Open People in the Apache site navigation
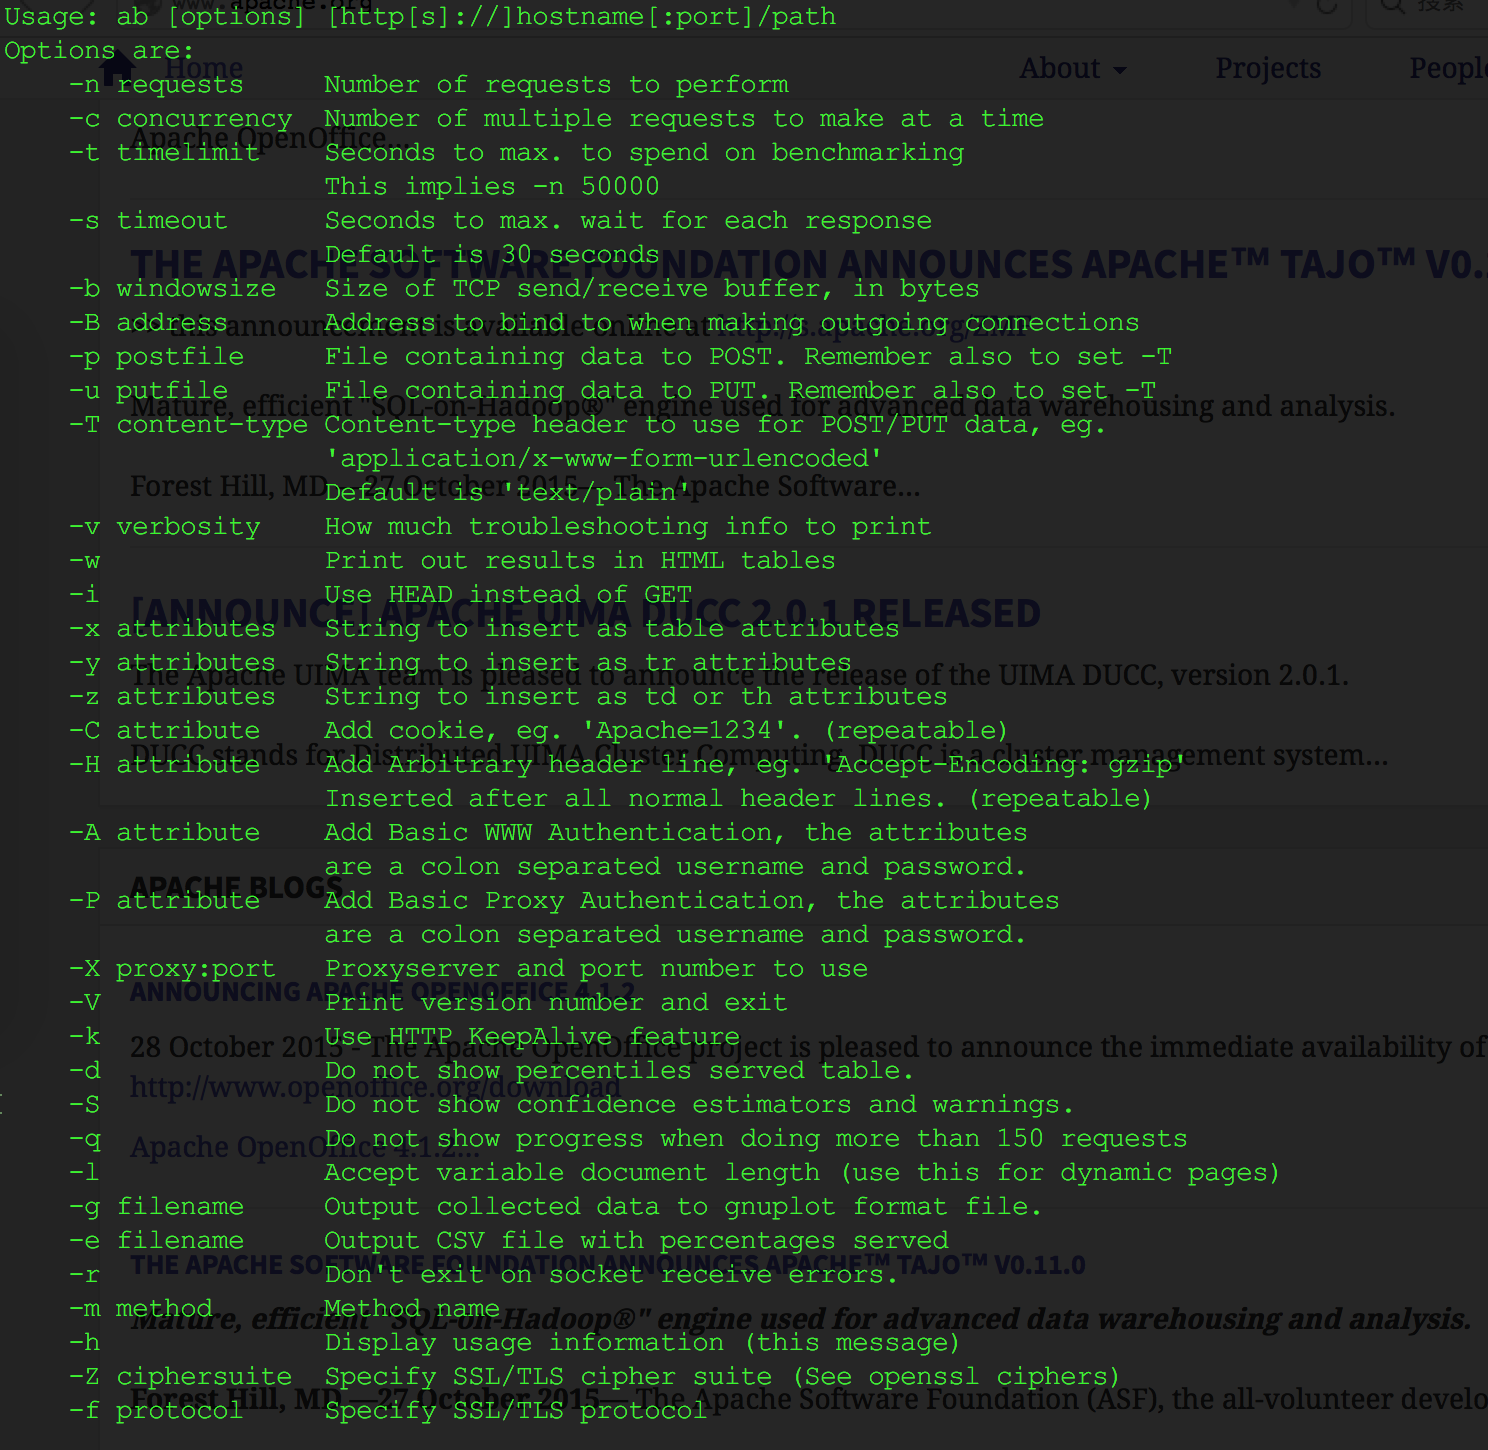The height and width of the screenshot is (1450, 1488). coord(1448,68)
